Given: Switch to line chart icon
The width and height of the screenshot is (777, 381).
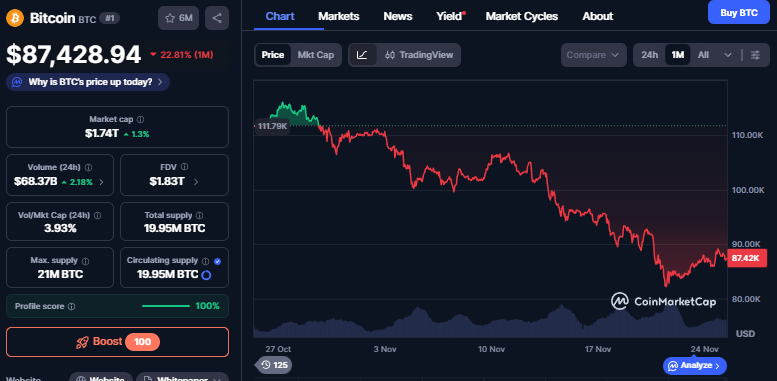Looking at the screenshot, I should point(362,55).
